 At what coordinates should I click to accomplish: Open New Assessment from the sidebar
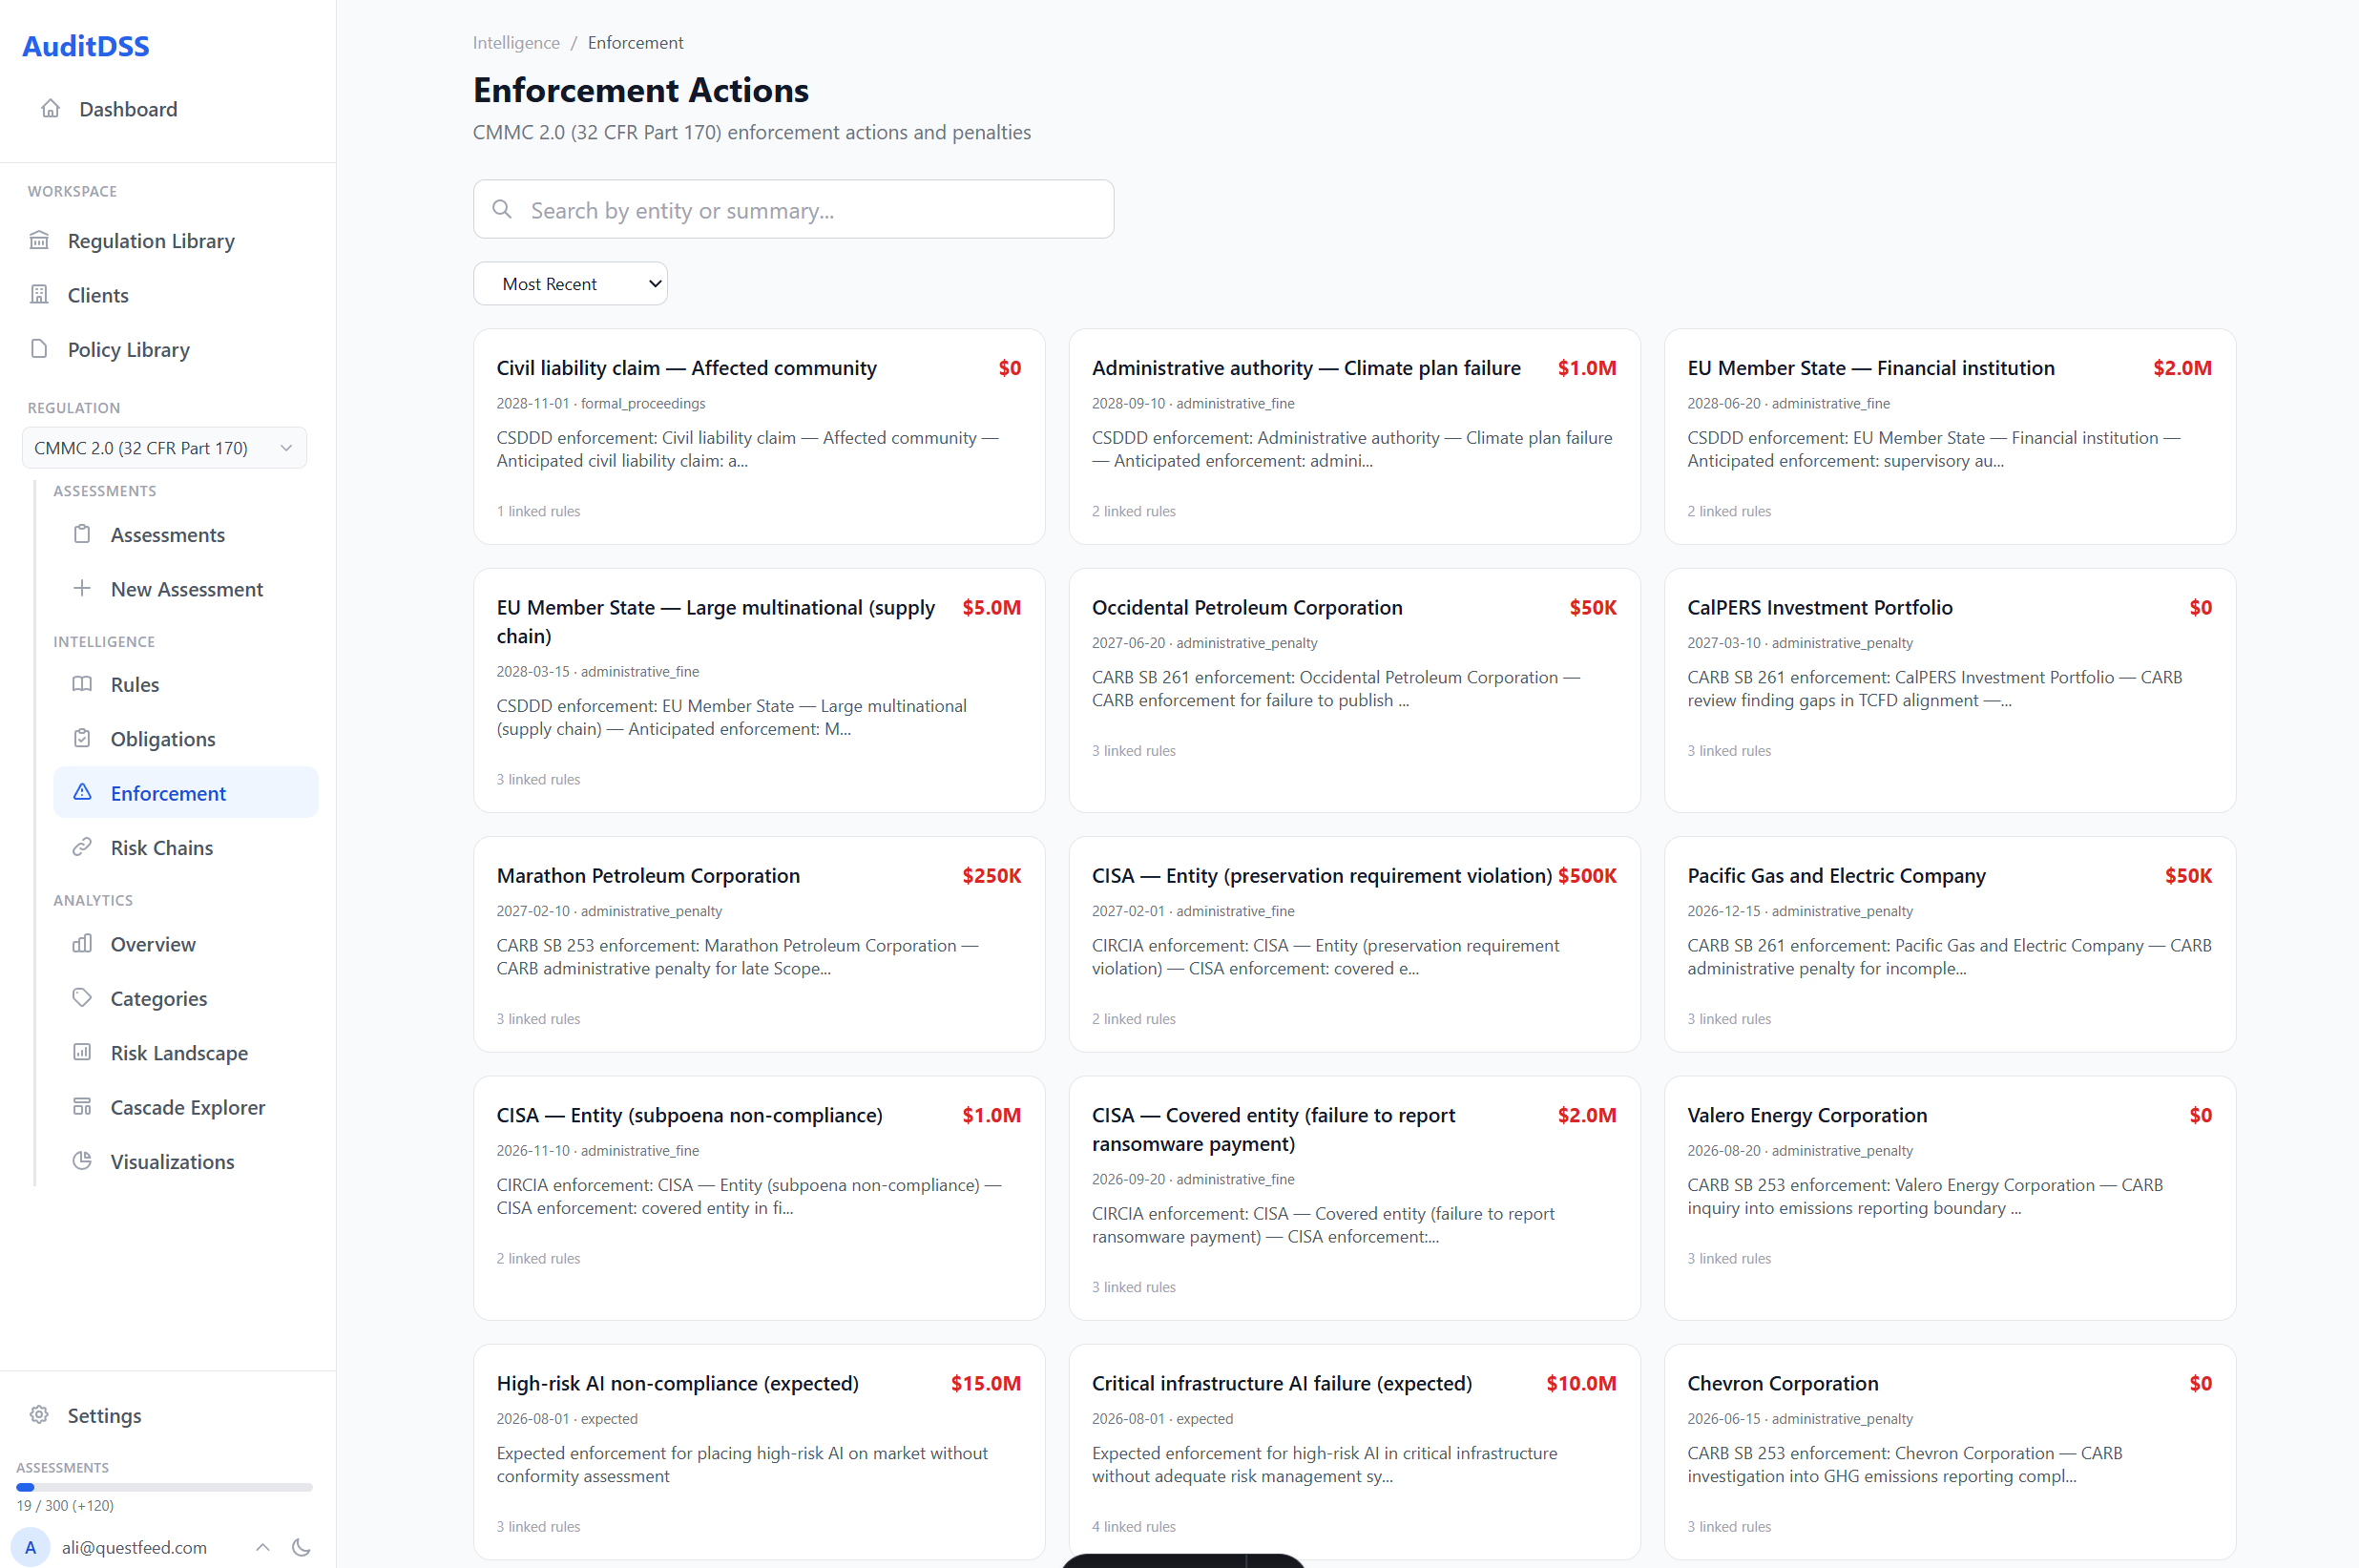(186, 589)
